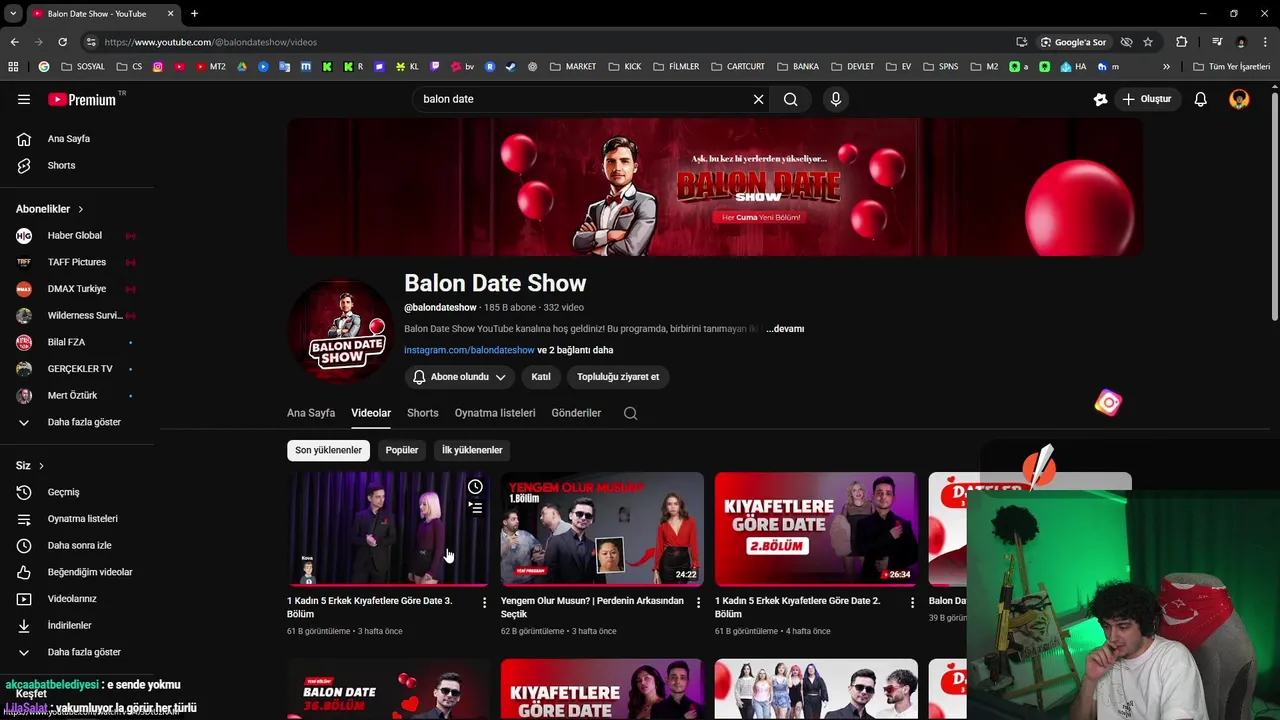Add first video to queue
1280x720 pixels.
(x=475, y=508)
